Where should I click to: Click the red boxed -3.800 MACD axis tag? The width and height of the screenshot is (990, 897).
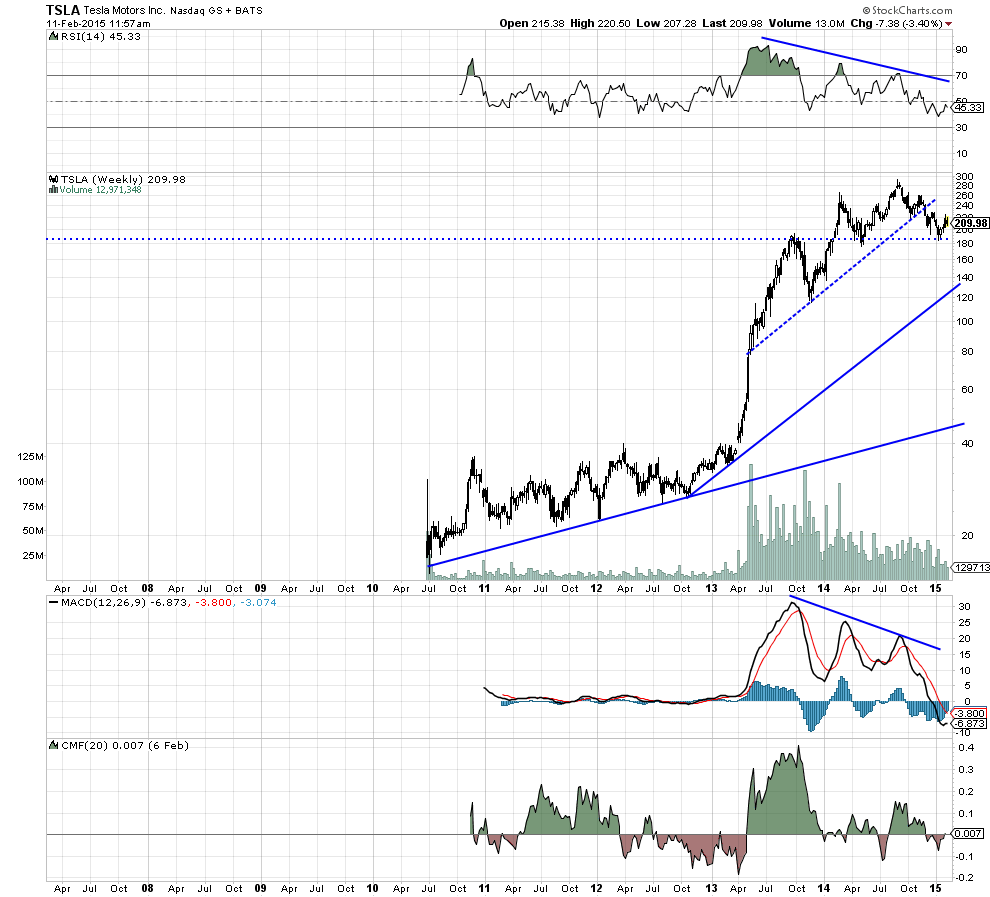point(968,714)
